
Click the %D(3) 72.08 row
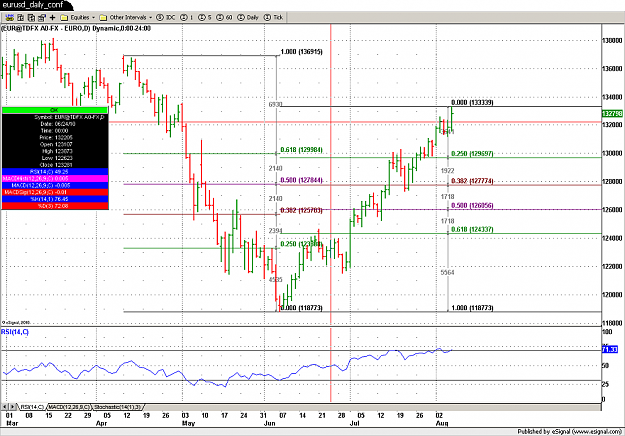(x=55, y=206)
